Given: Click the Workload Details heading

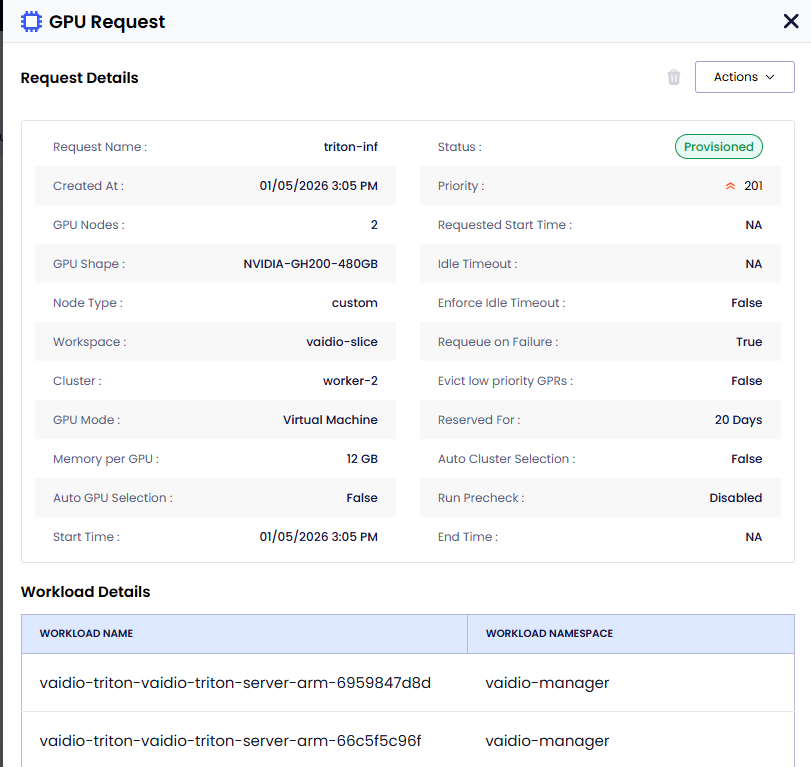Looking at the screenshot, I should pyautogui.click(x=85, y=592).
